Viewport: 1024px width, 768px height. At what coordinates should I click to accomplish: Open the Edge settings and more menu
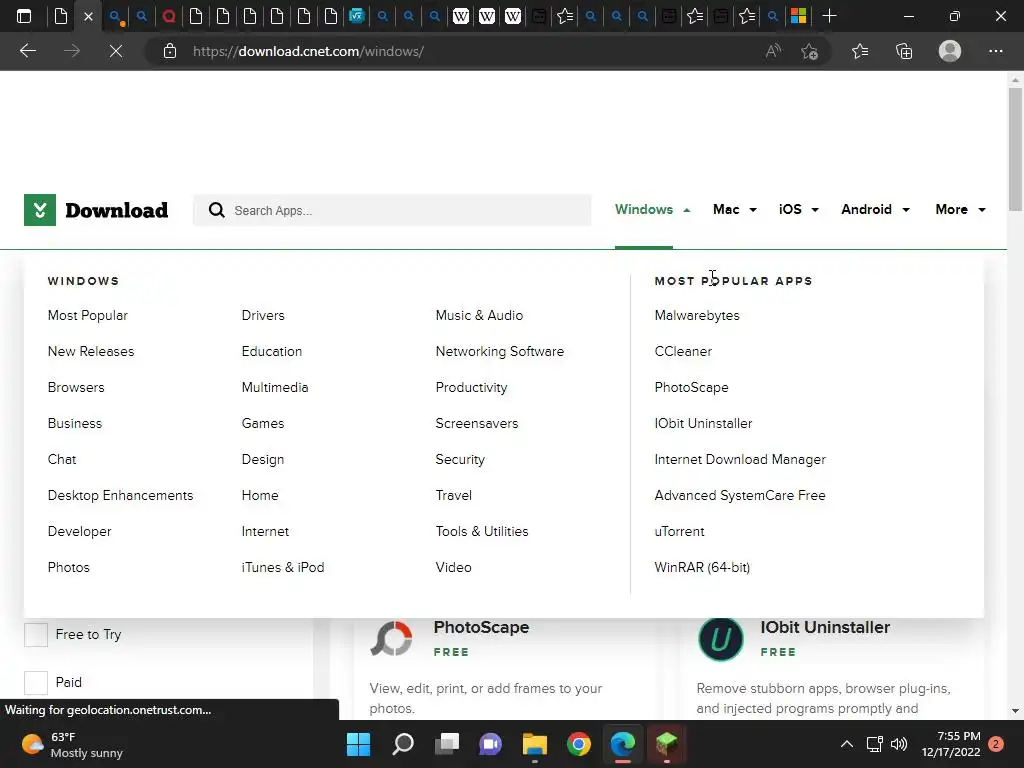995,51
